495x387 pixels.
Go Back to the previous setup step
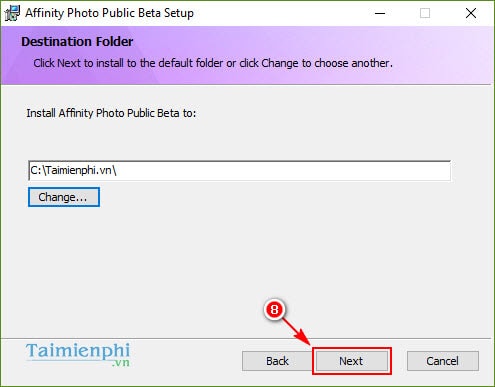pyautogui.click(x=277, y=361)
